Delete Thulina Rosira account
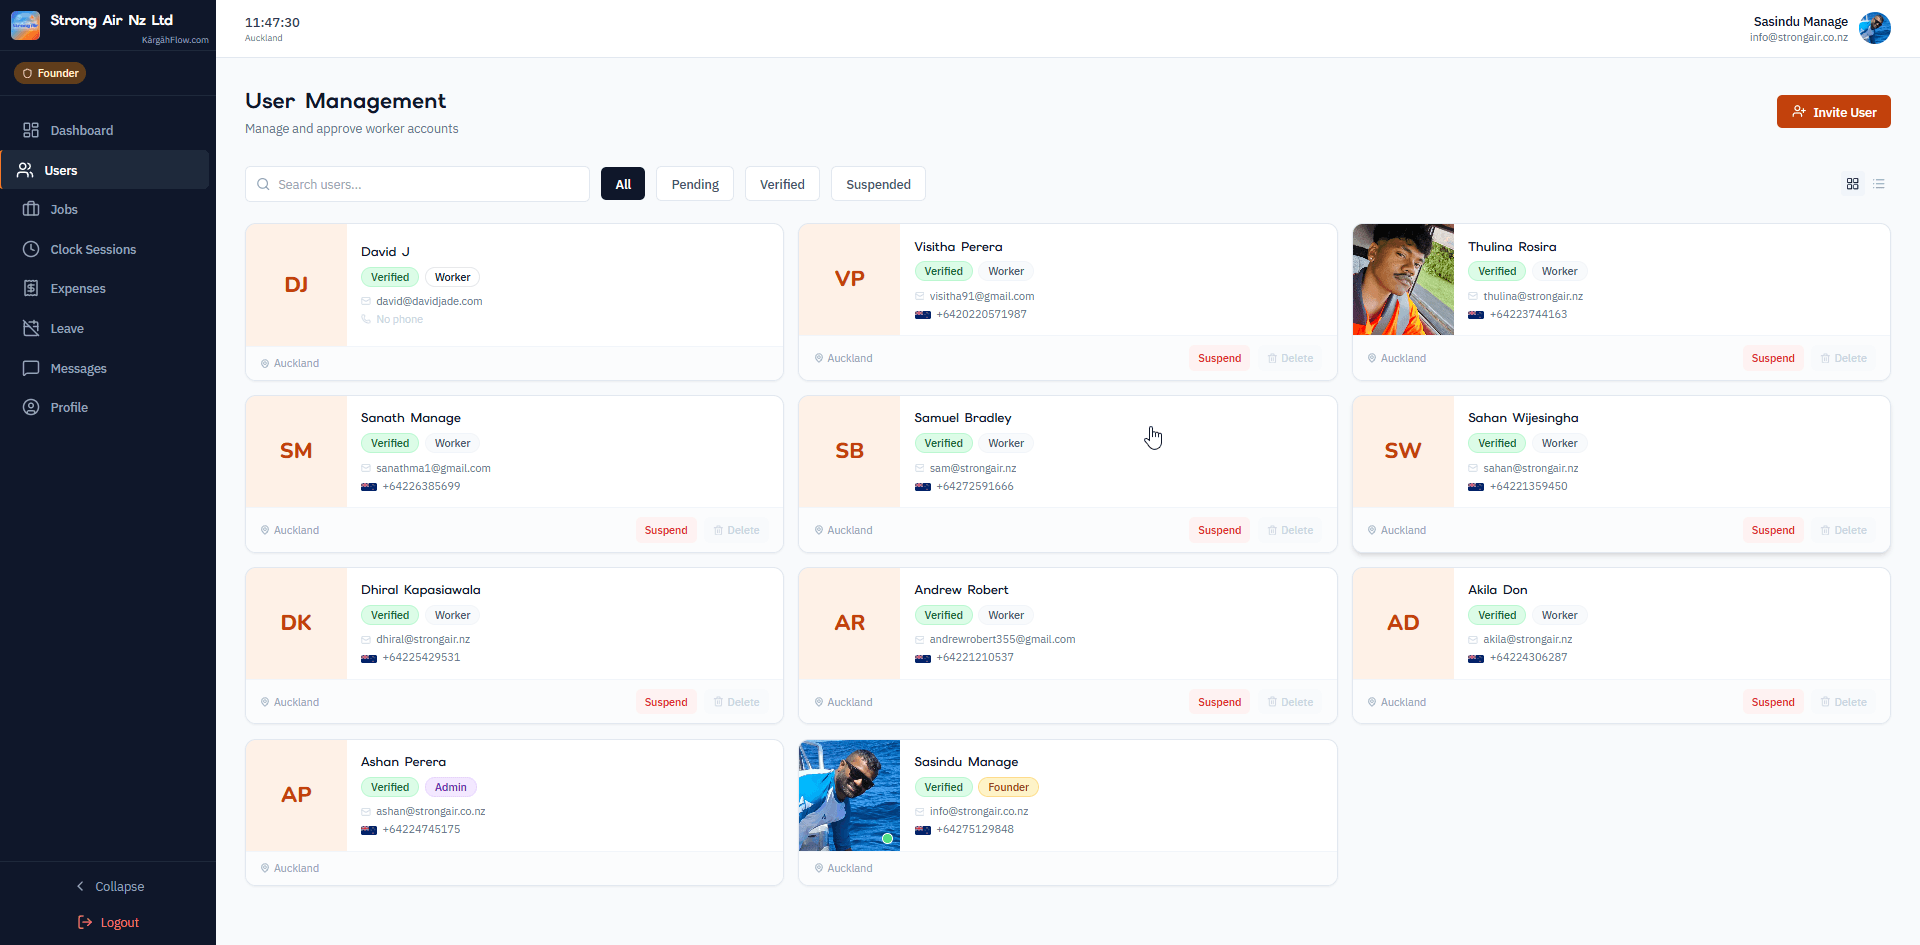This screenshot has height=945, width=1920. (1843, 358)
